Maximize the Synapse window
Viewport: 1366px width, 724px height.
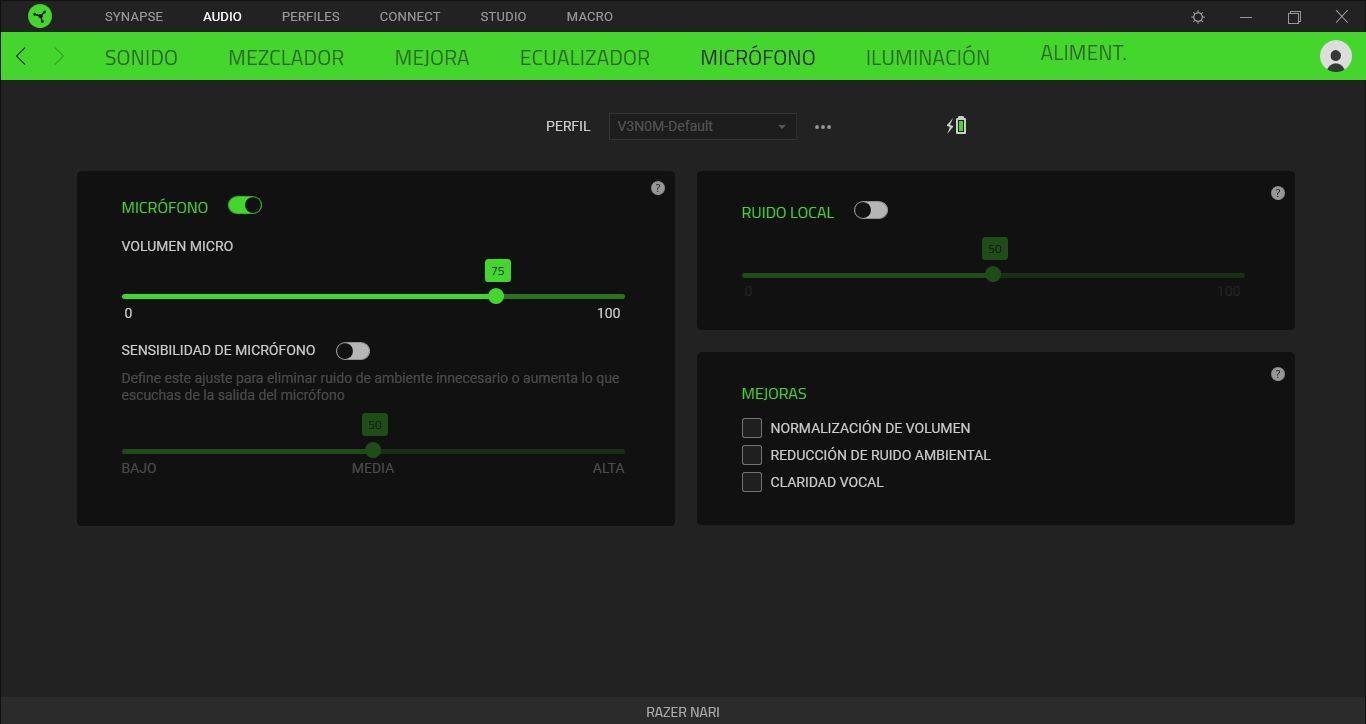tap(1294, 17)
